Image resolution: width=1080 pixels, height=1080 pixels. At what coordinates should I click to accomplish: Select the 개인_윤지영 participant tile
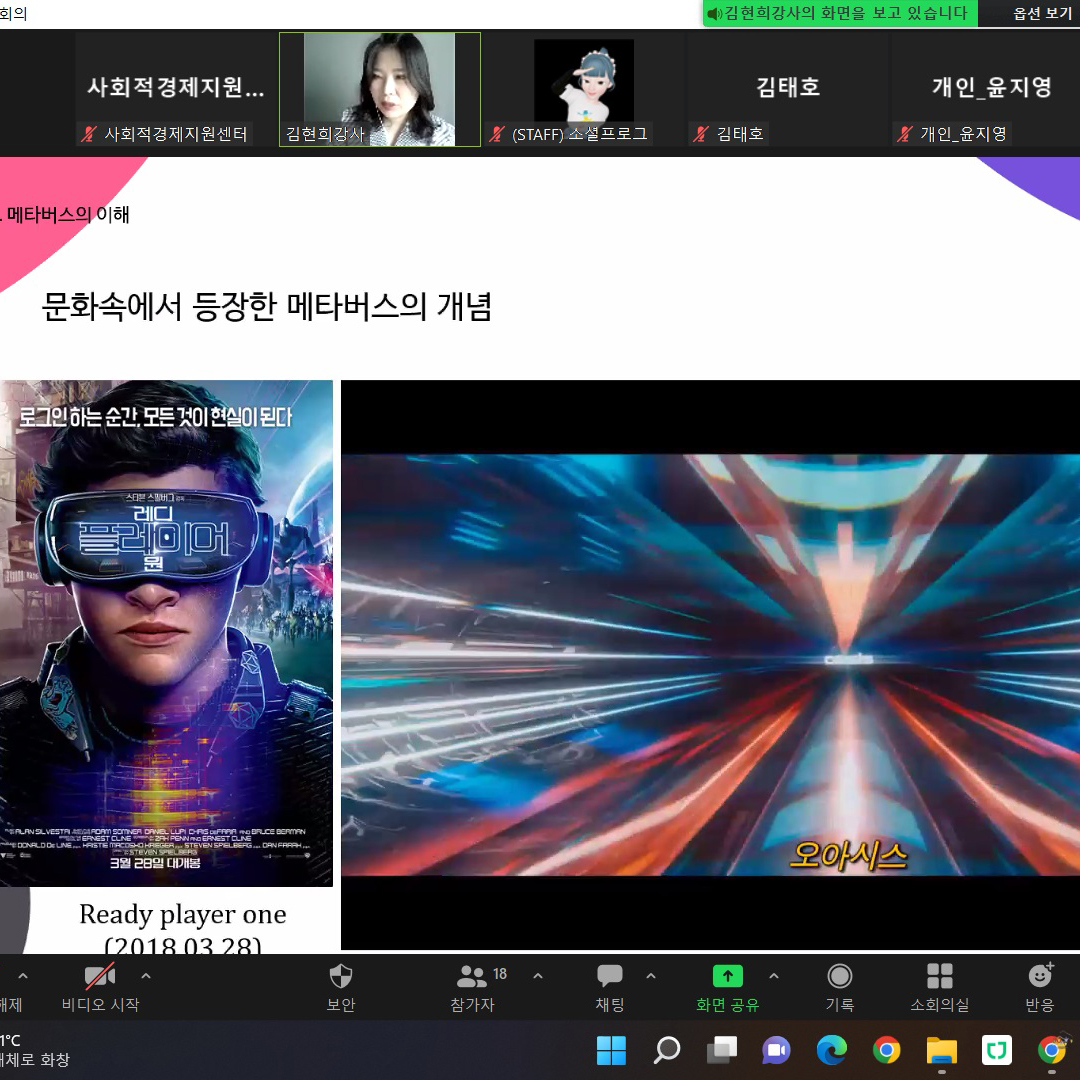click(986, 90)
